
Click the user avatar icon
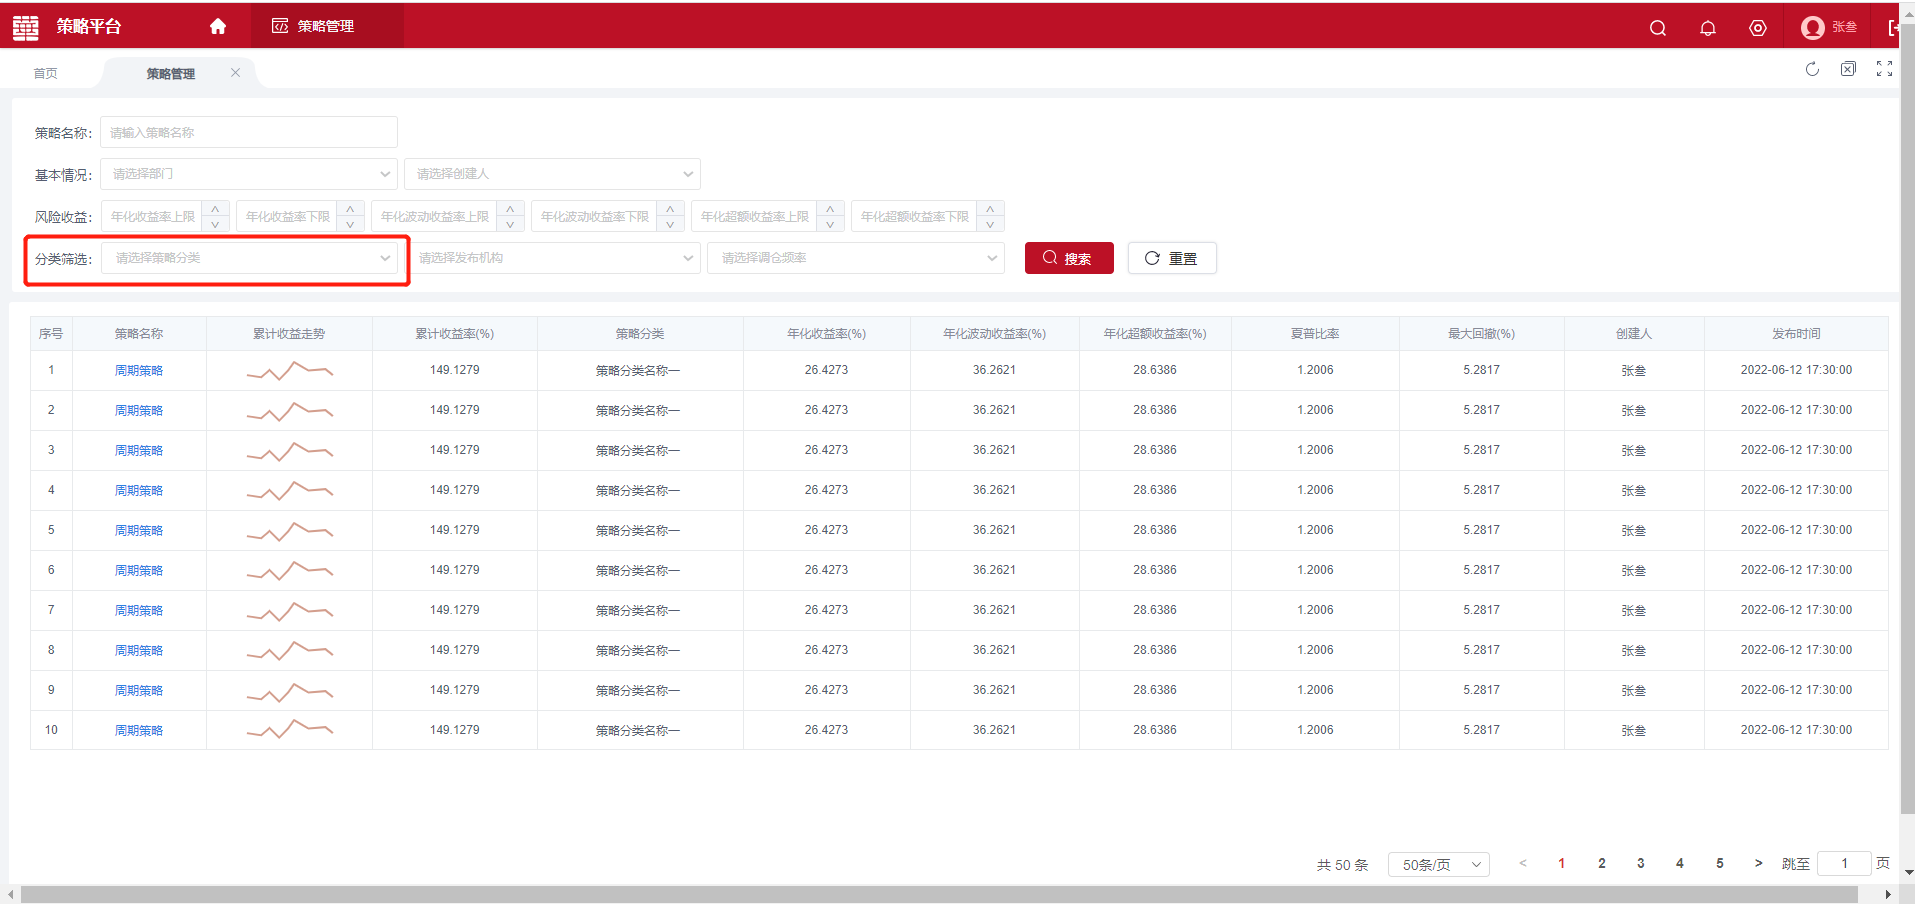pyautogui.click(x=1812, y=28)
